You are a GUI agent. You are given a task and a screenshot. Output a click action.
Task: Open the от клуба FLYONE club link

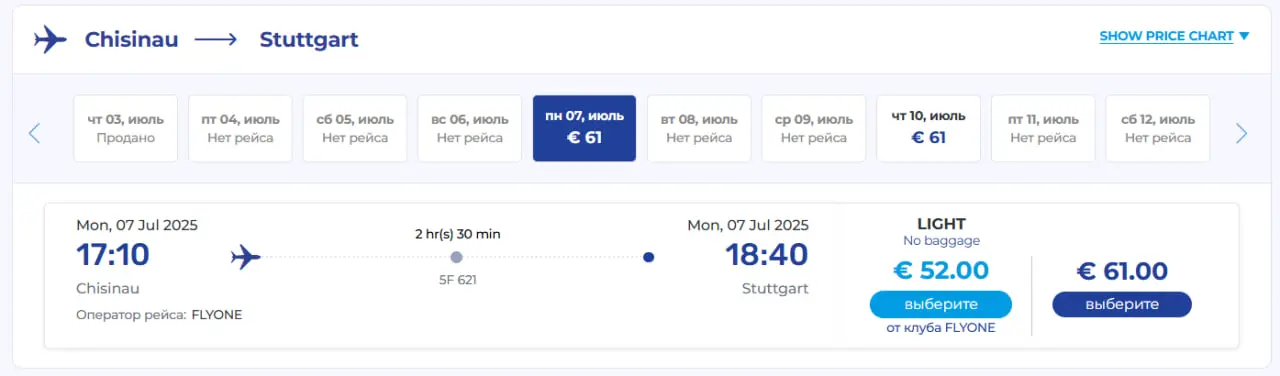[941, 328]
